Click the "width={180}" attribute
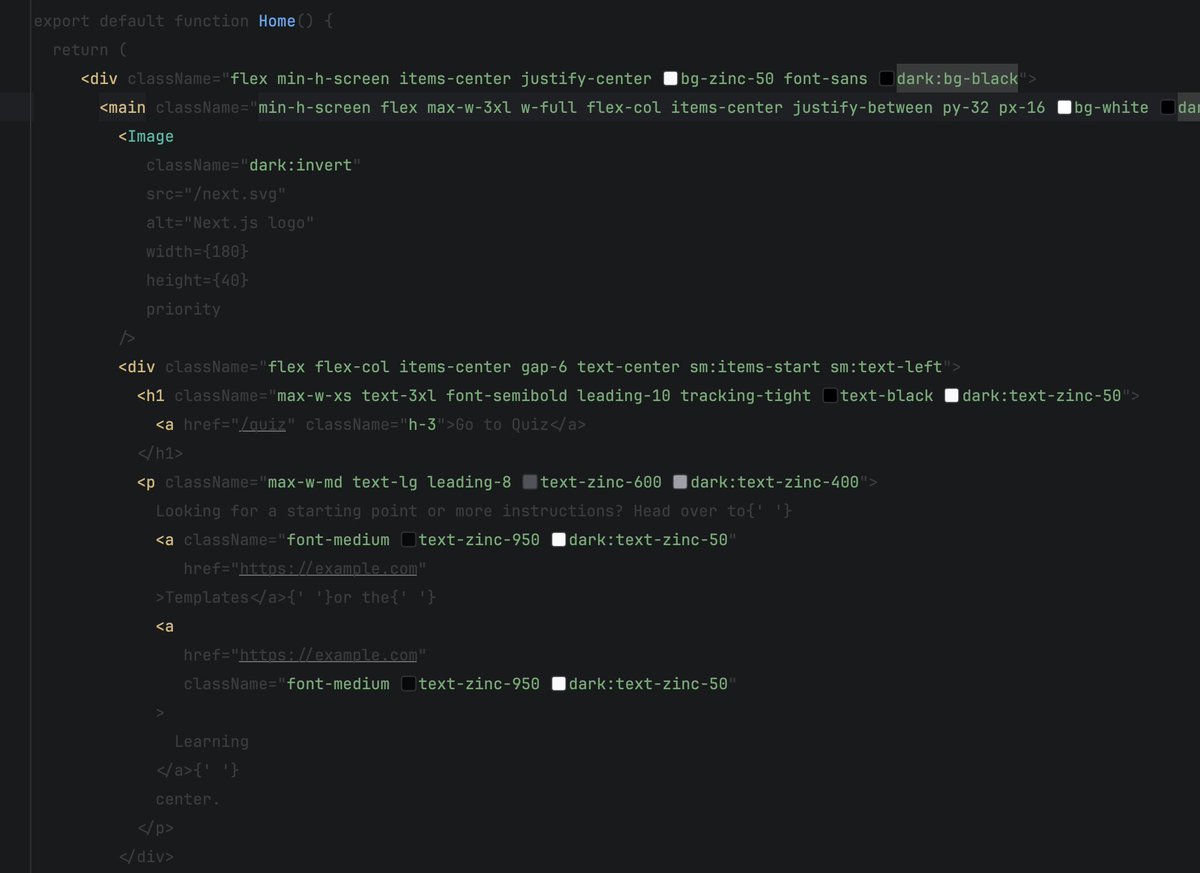 click(197, 252)
